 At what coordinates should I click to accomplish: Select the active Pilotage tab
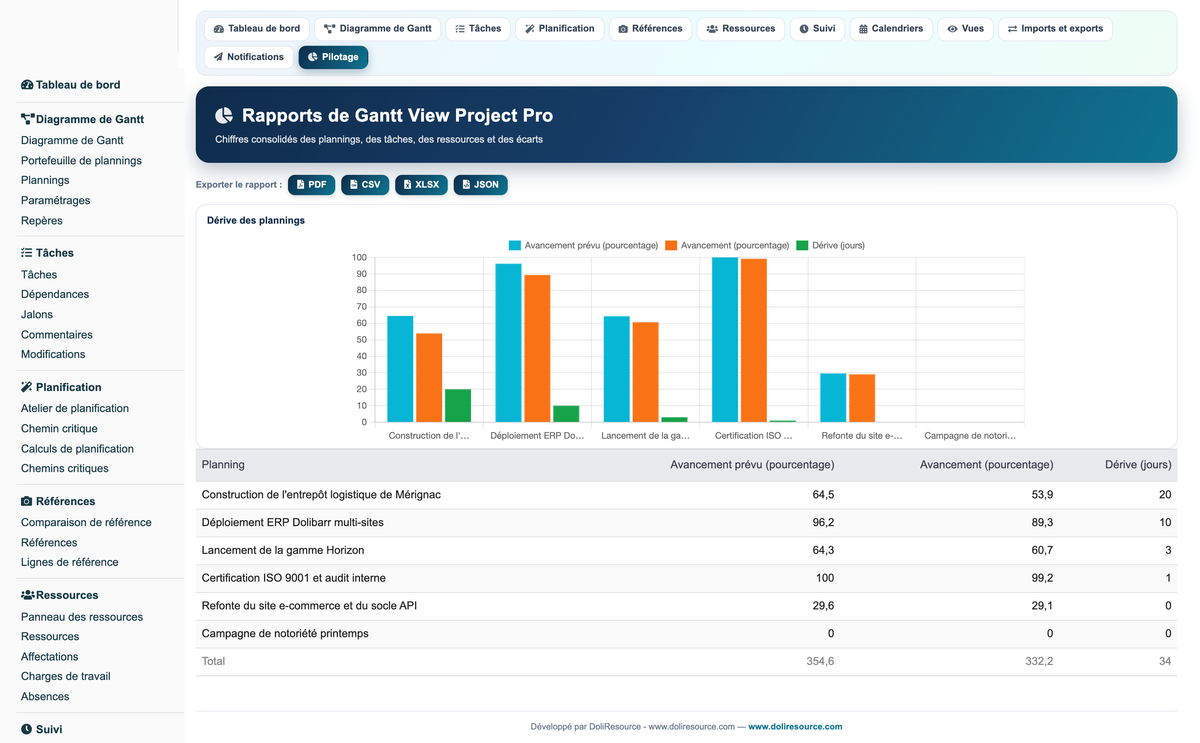coord(333,57)
